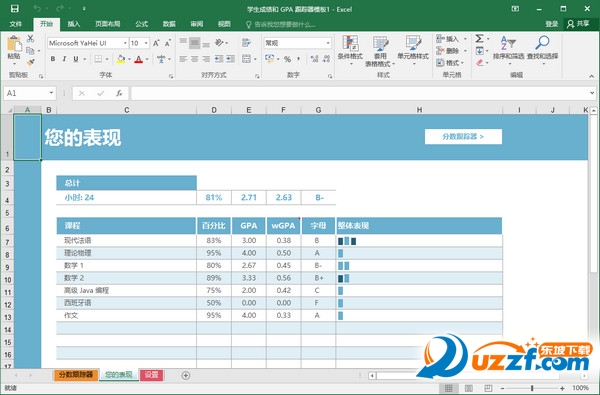This screenshot has width=600, height=395.
Task: Click the percent style icon
Action: coord(287,59)
